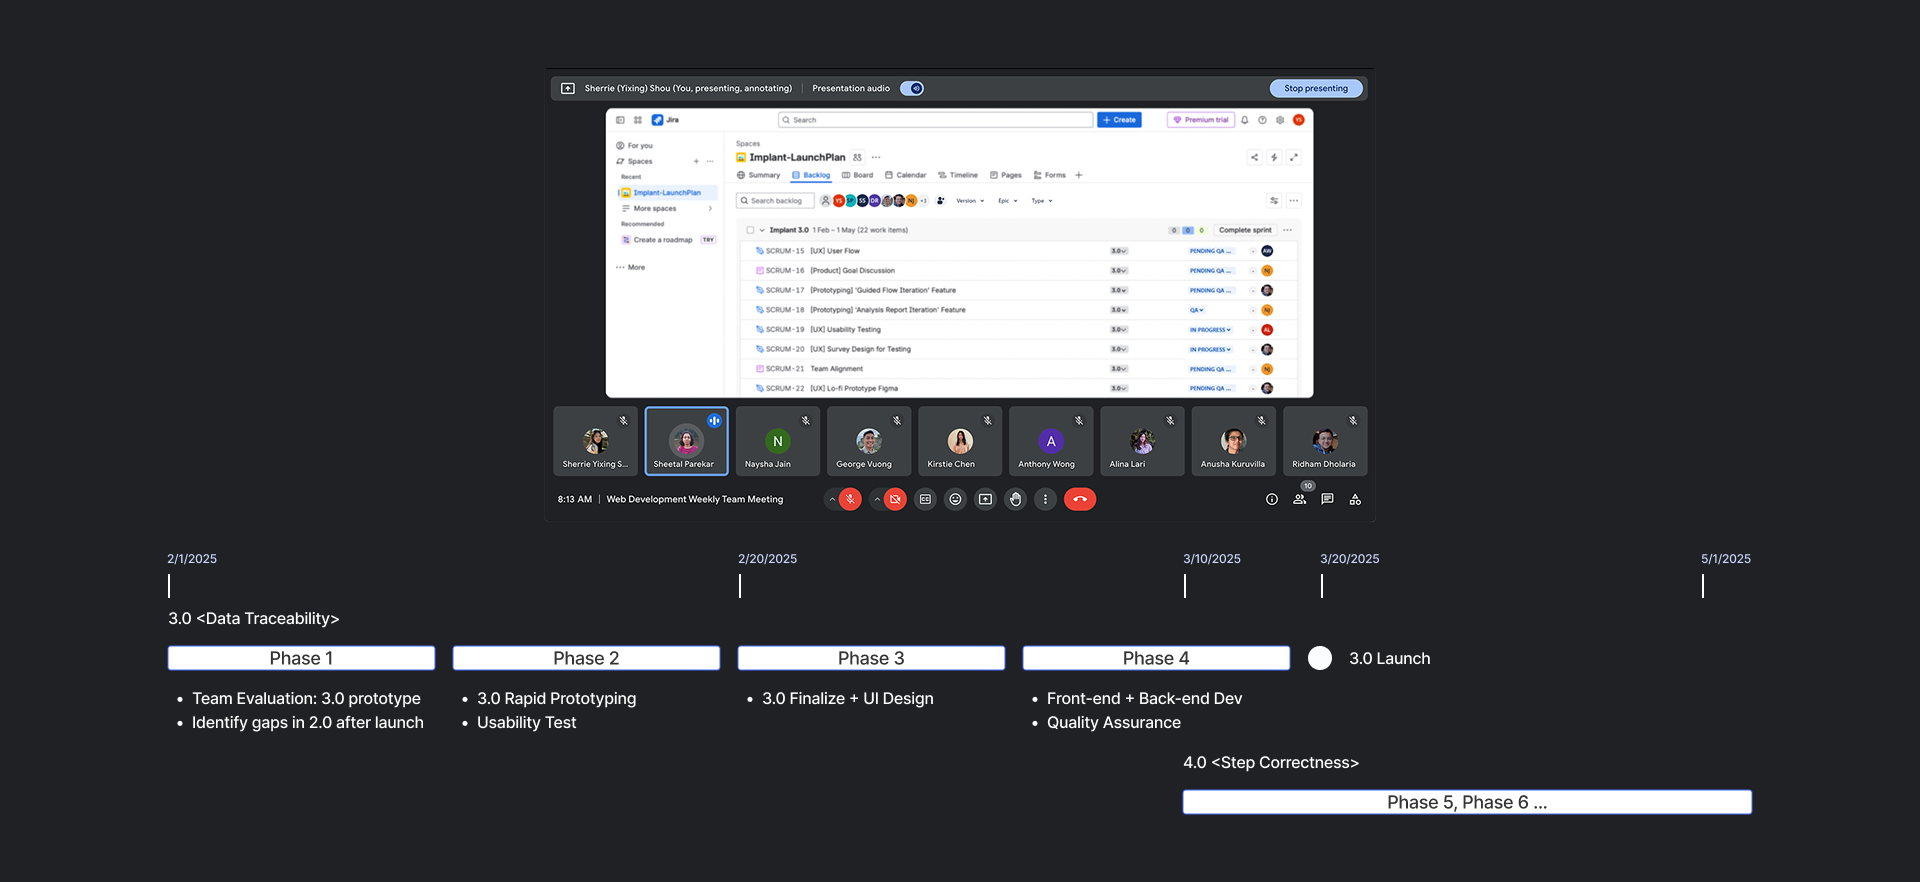Viewport: 1920px width, 882px height.
Task: Open the in-call chat panel
Action: tap(1327, 499)
